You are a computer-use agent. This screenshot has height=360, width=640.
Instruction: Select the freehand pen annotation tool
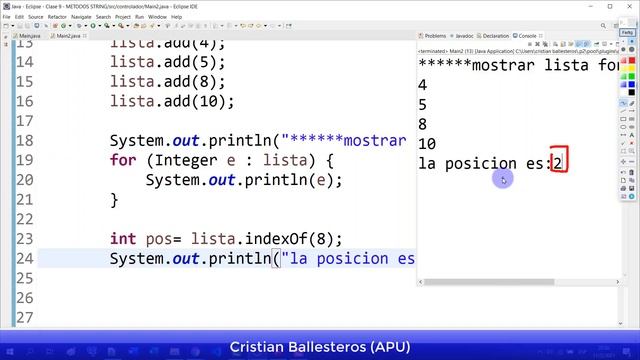[x=623, y=103]
